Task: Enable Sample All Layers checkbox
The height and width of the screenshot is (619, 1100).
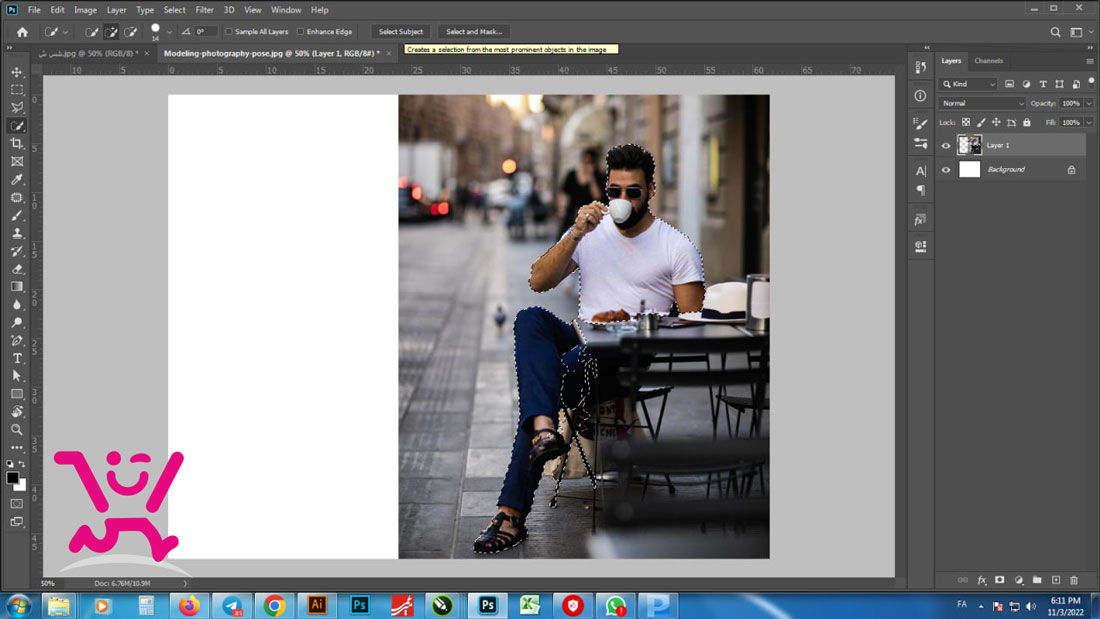Action: (x=229, y=32)
